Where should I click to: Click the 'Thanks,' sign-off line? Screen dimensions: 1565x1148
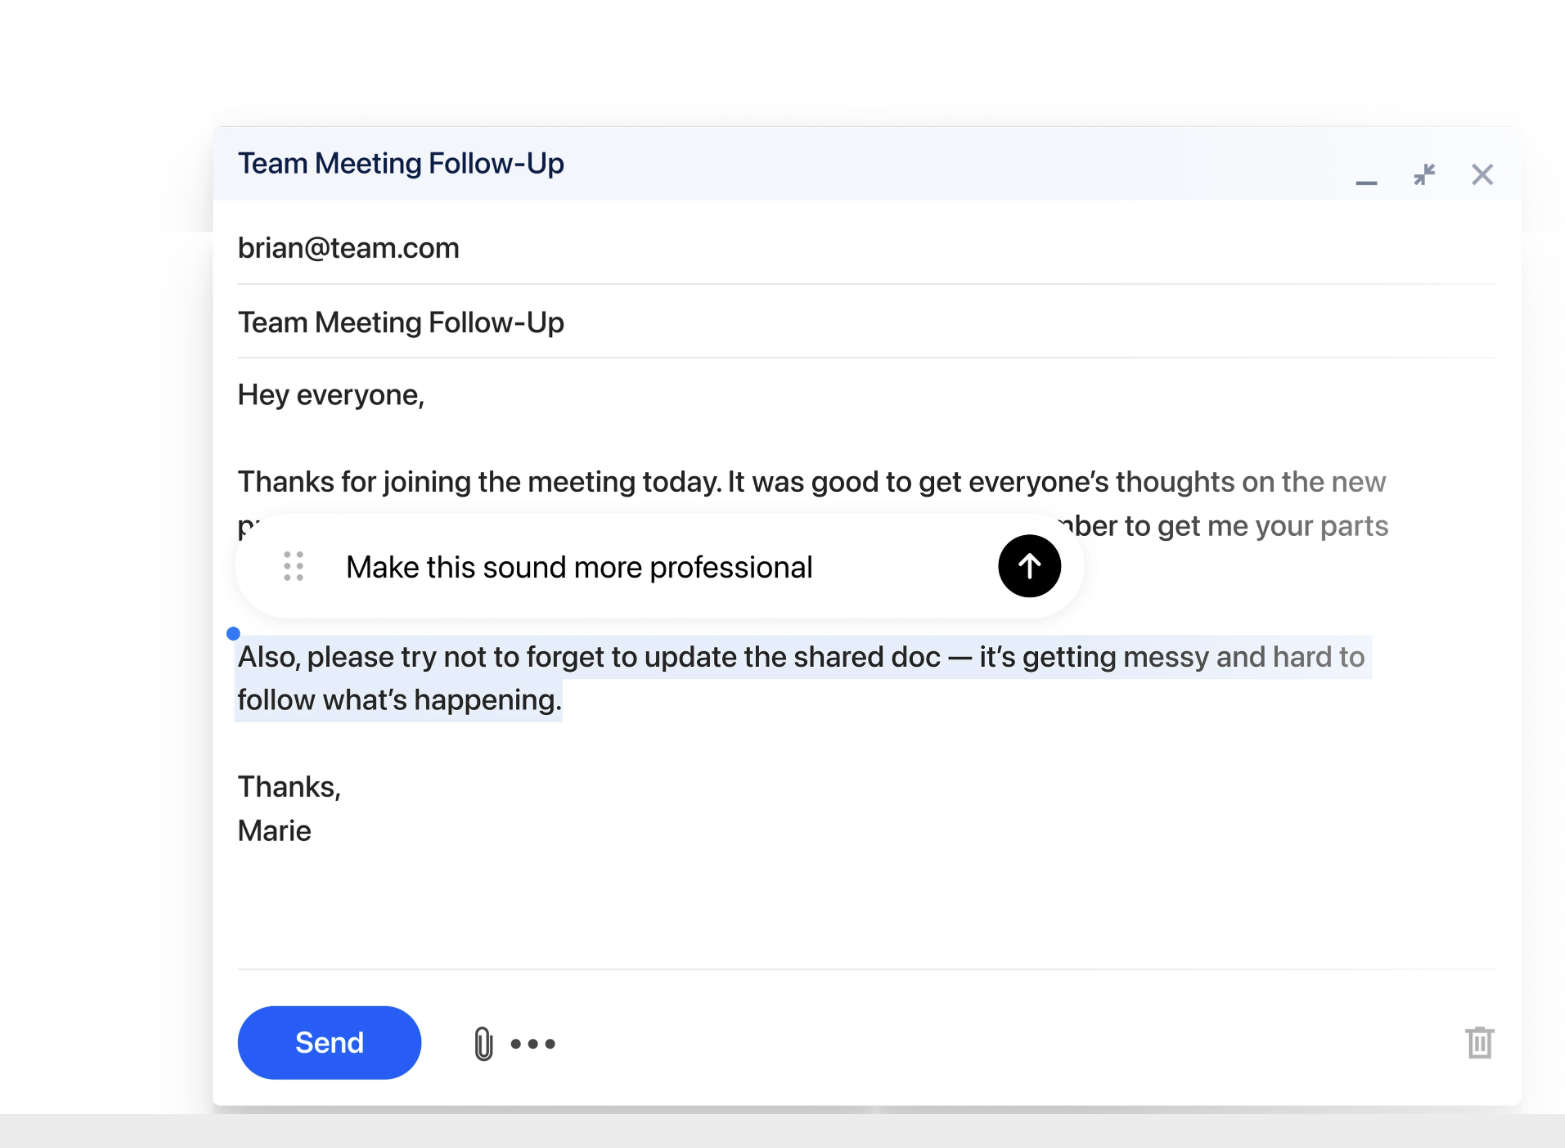pyautogui.click(x=289, y=787)
